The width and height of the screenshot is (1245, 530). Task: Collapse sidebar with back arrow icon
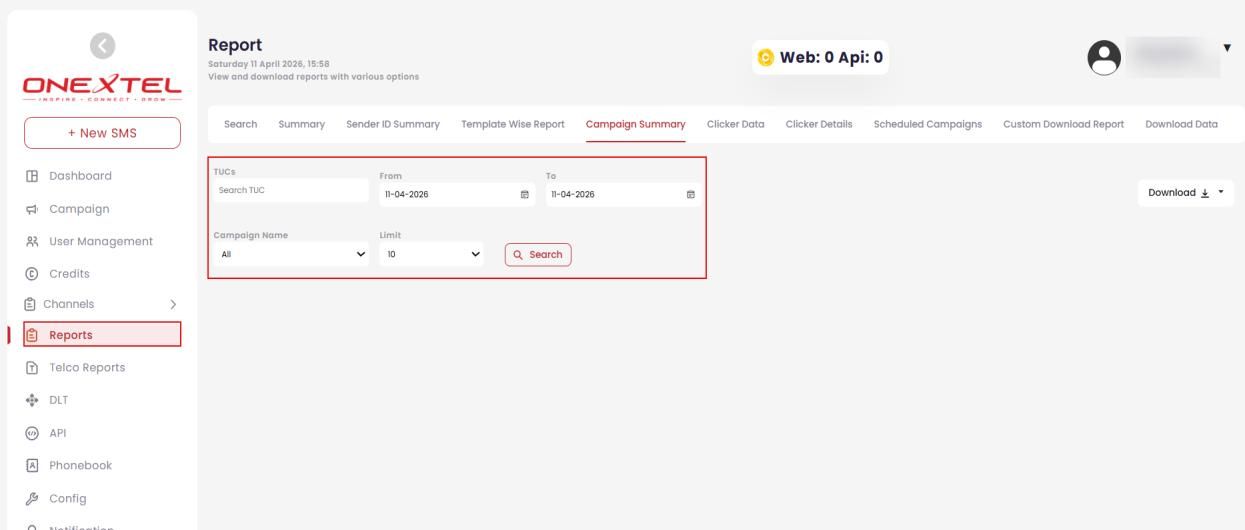102,45
